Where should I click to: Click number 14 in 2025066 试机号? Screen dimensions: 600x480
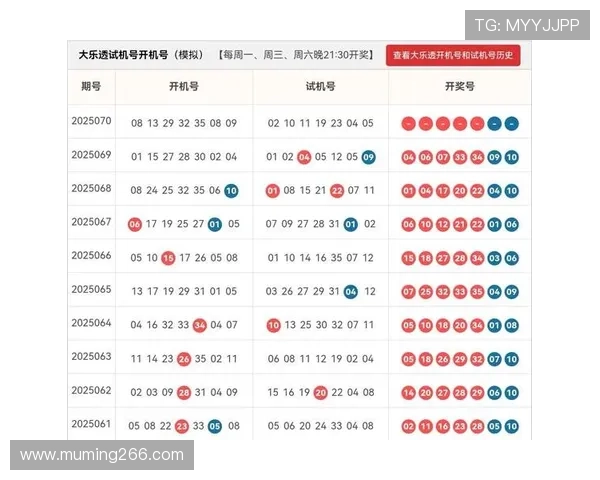pos(305,258)
